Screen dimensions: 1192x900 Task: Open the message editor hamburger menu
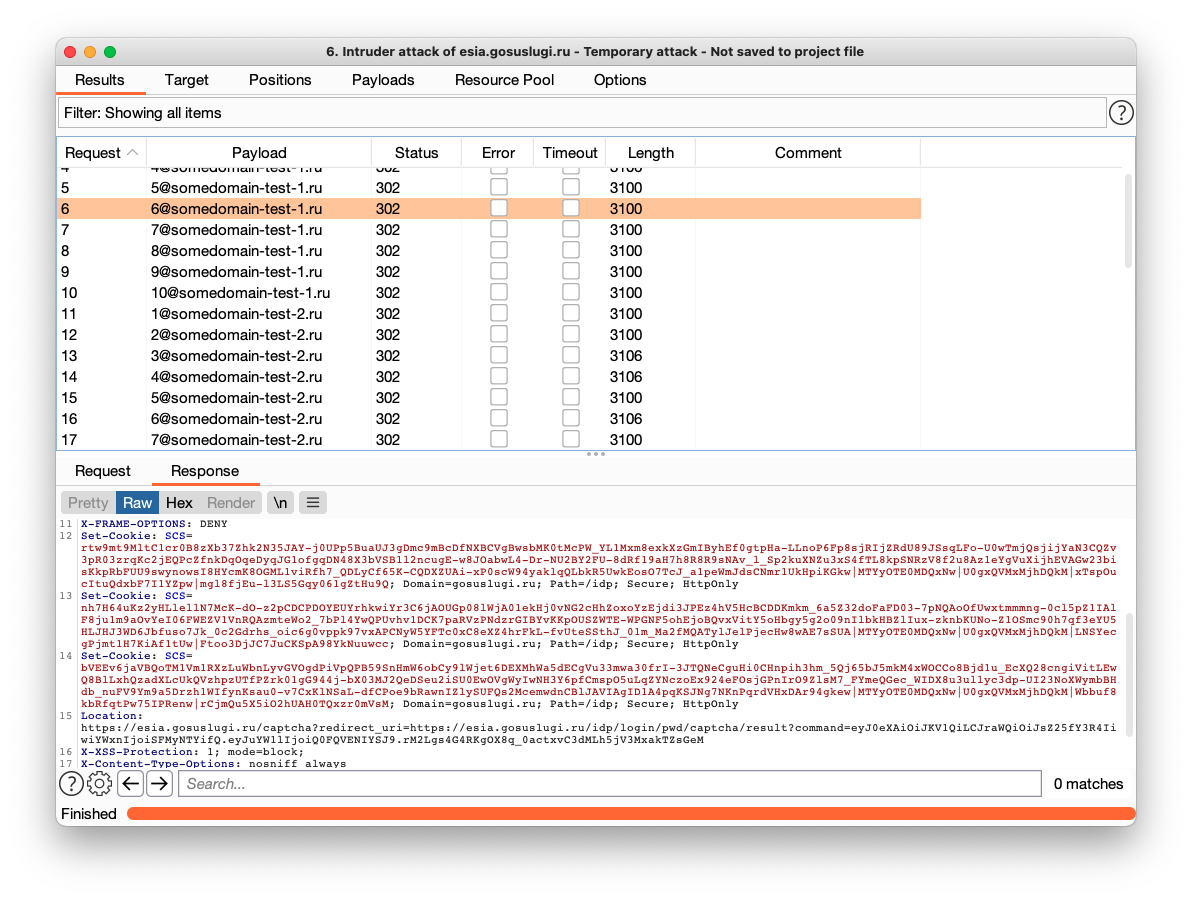312,502
